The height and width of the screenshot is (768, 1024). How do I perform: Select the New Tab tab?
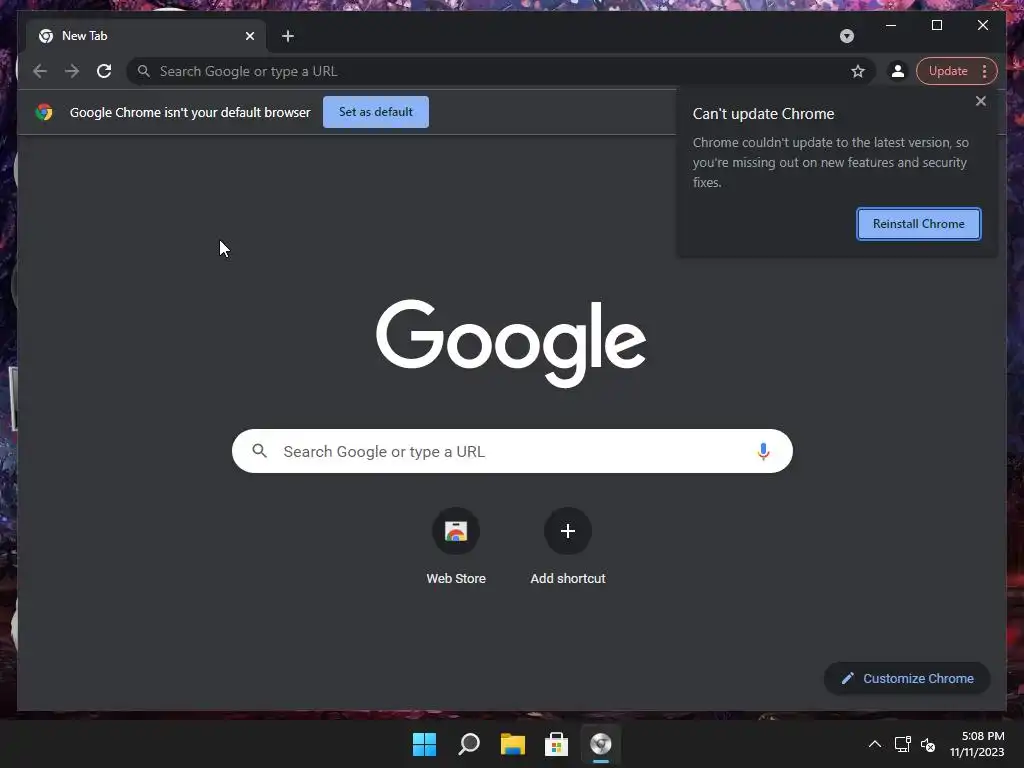click(145, 36)
